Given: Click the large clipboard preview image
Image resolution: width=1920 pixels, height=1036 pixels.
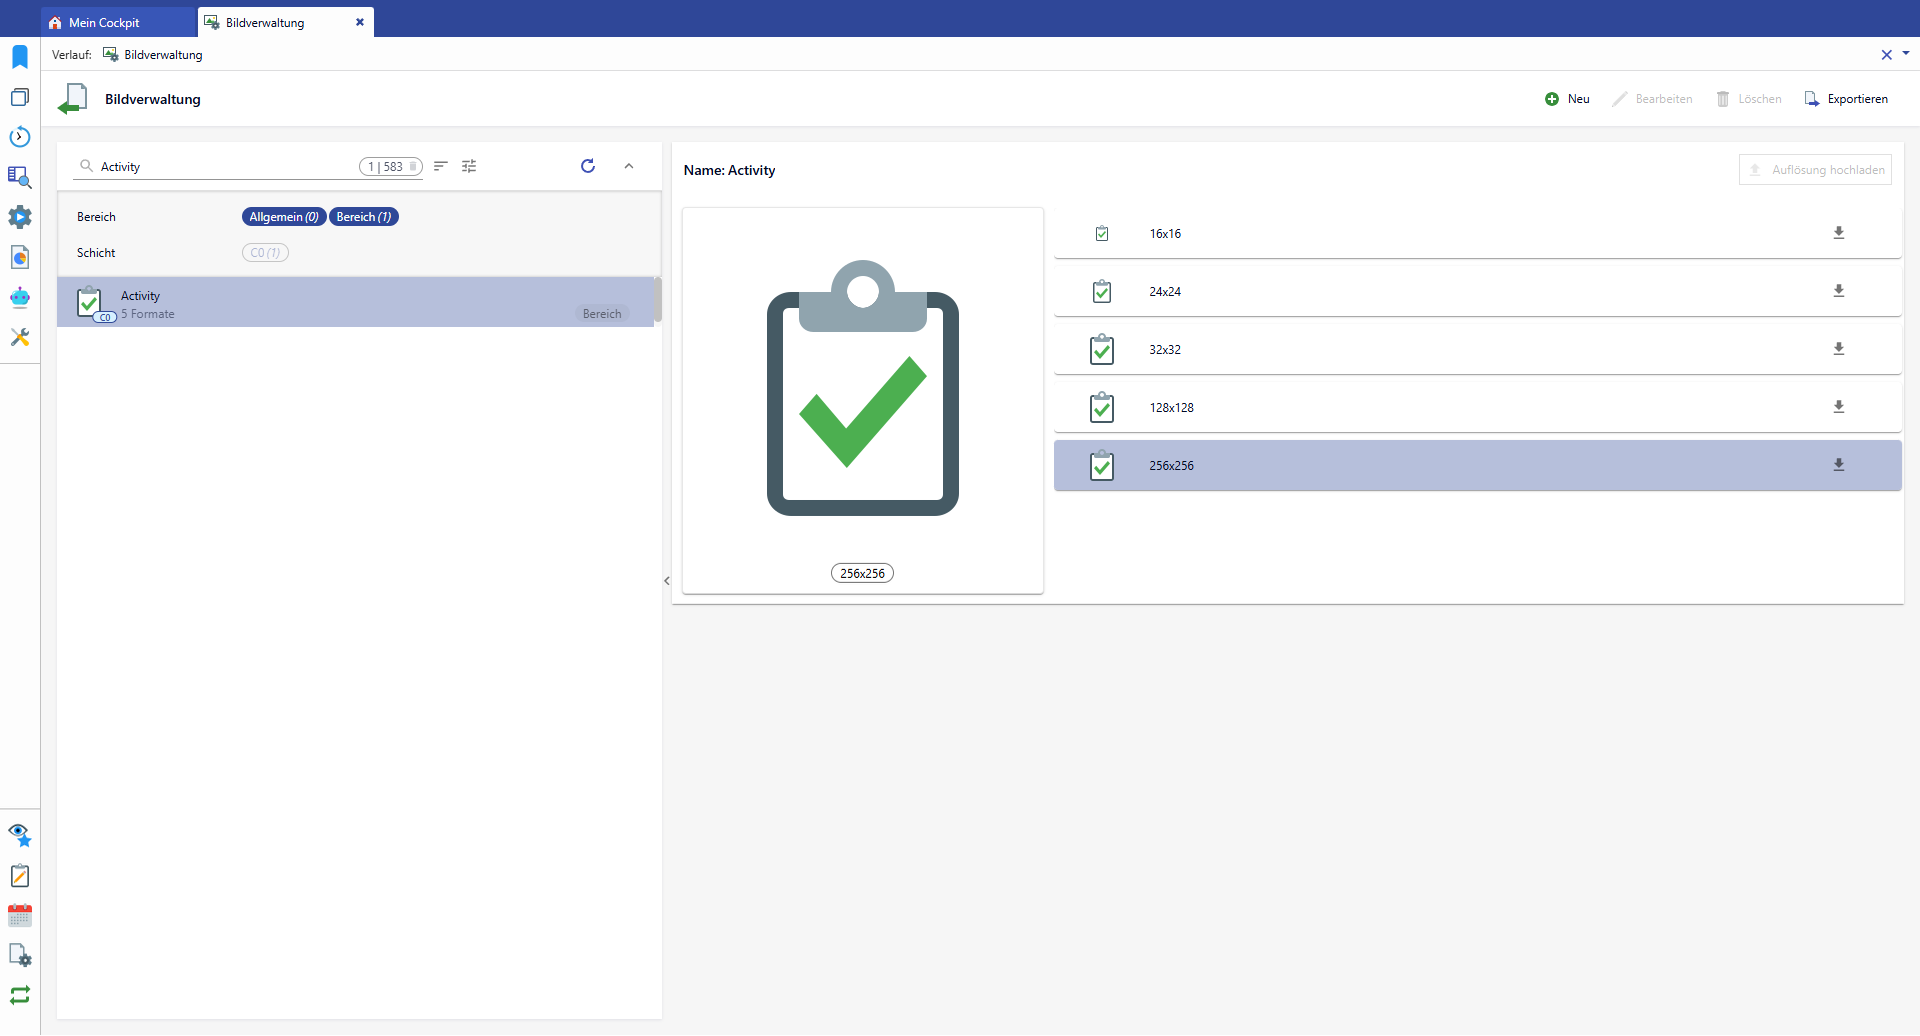Looking at the screenshot, I should pyautogui.click(x=863, y=388).
